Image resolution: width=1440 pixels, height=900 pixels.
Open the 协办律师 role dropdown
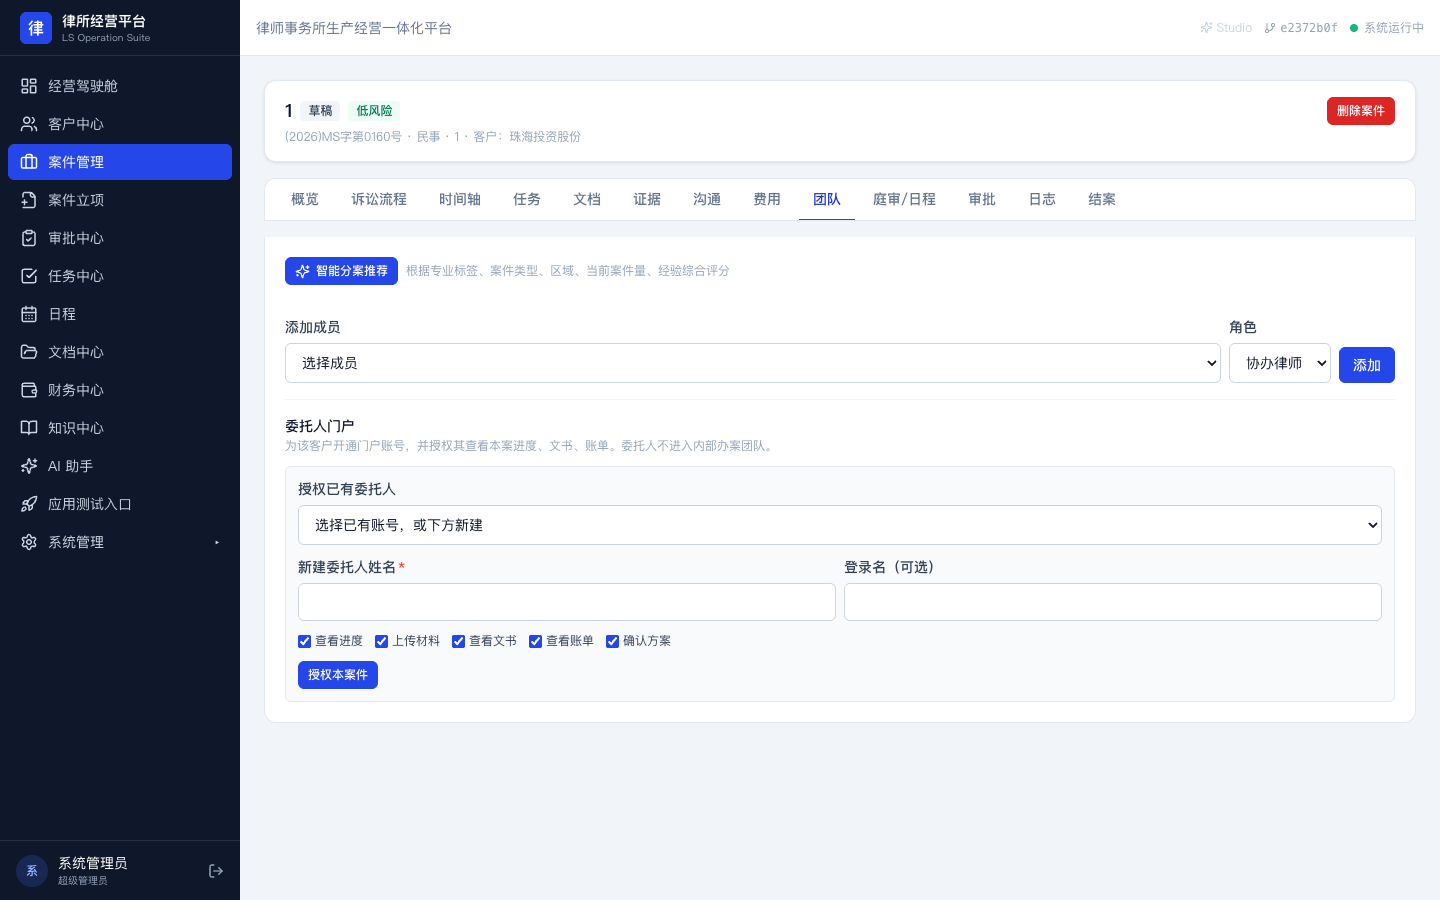[1280, 363]
